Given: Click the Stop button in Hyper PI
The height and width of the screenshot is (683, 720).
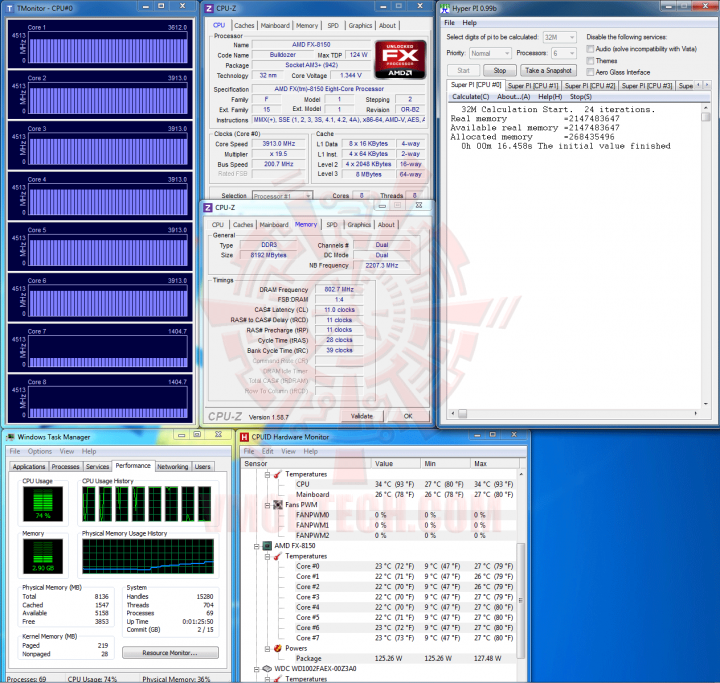Looking at the screenshot, I should 500,71.
